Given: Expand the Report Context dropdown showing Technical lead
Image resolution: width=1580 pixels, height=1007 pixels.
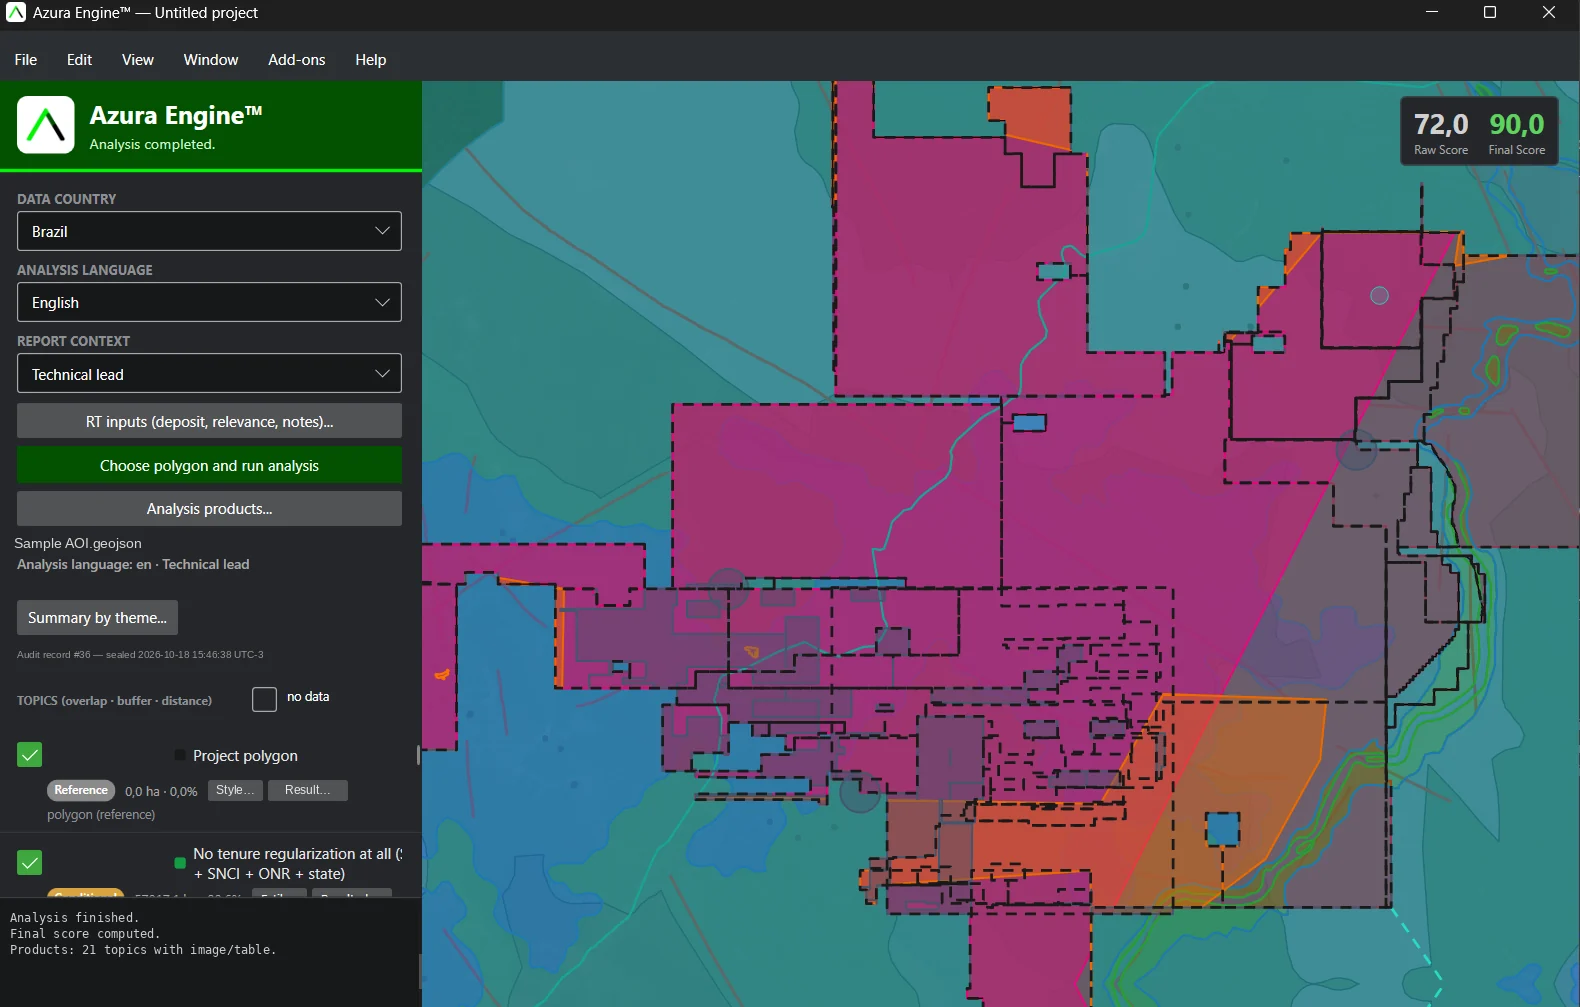Looking at the screenshot, I should 209,374.
